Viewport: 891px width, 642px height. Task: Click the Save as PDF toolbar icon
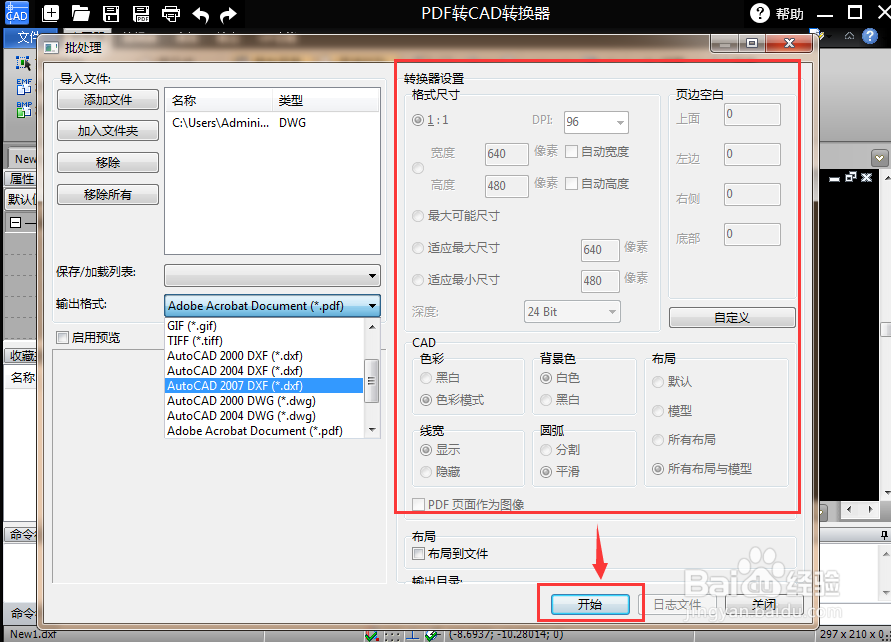(x=141, y=14)
